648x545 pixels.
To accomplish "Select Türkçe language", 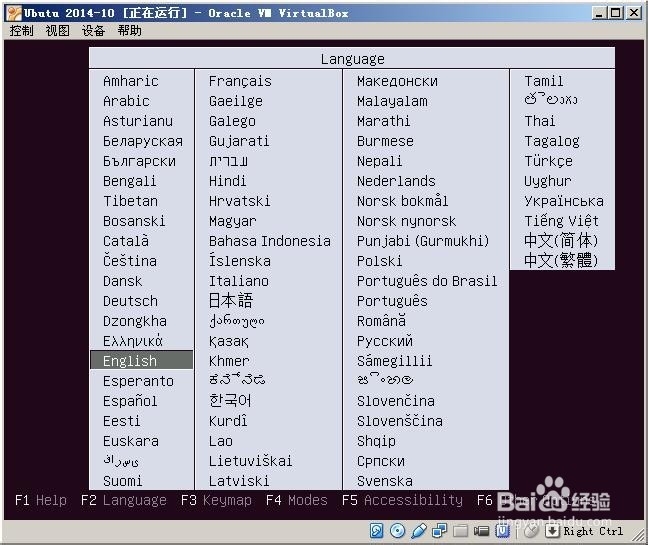I will (x=548, y=161).
